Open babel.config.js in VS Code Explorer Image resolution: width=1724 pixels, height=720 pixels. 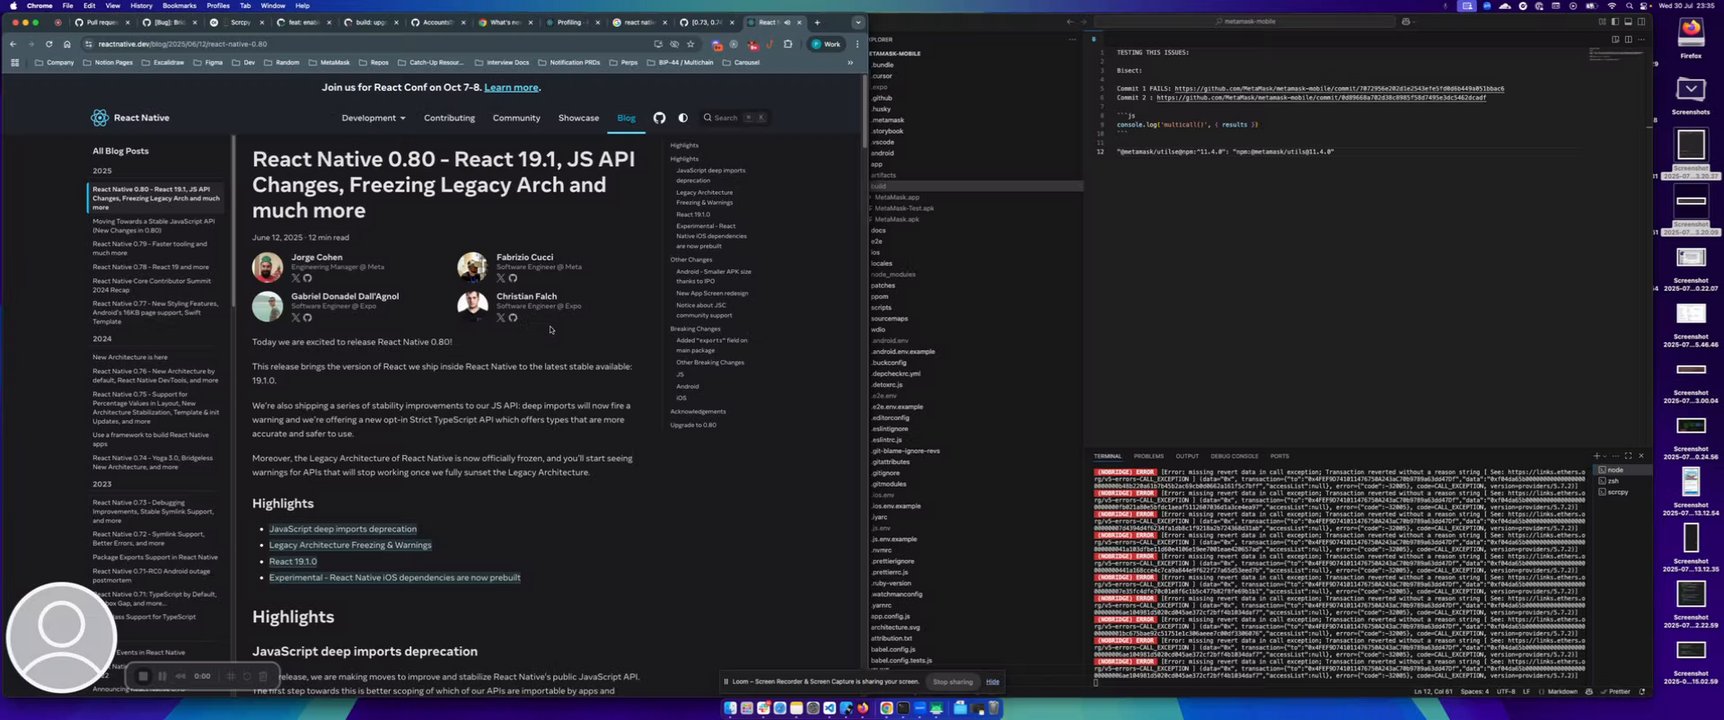point(892,649)
